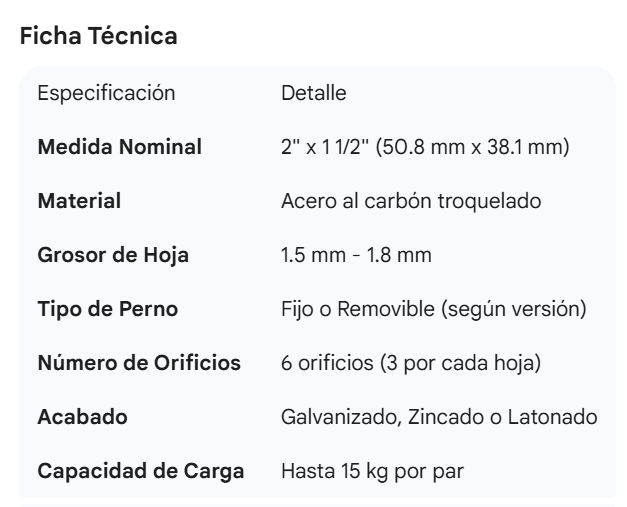Click the Número de Orificios label
Image resolution: width=627 pixels, height=507 pixels.
pos(139,363)
